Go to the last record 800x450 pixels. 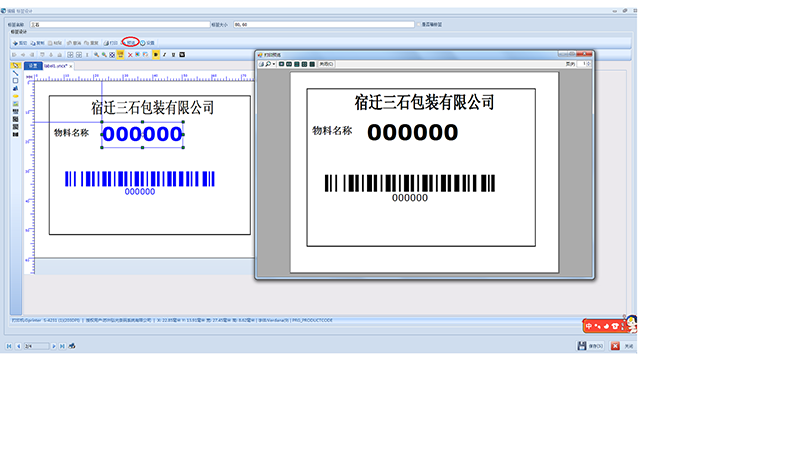[62, 346]
